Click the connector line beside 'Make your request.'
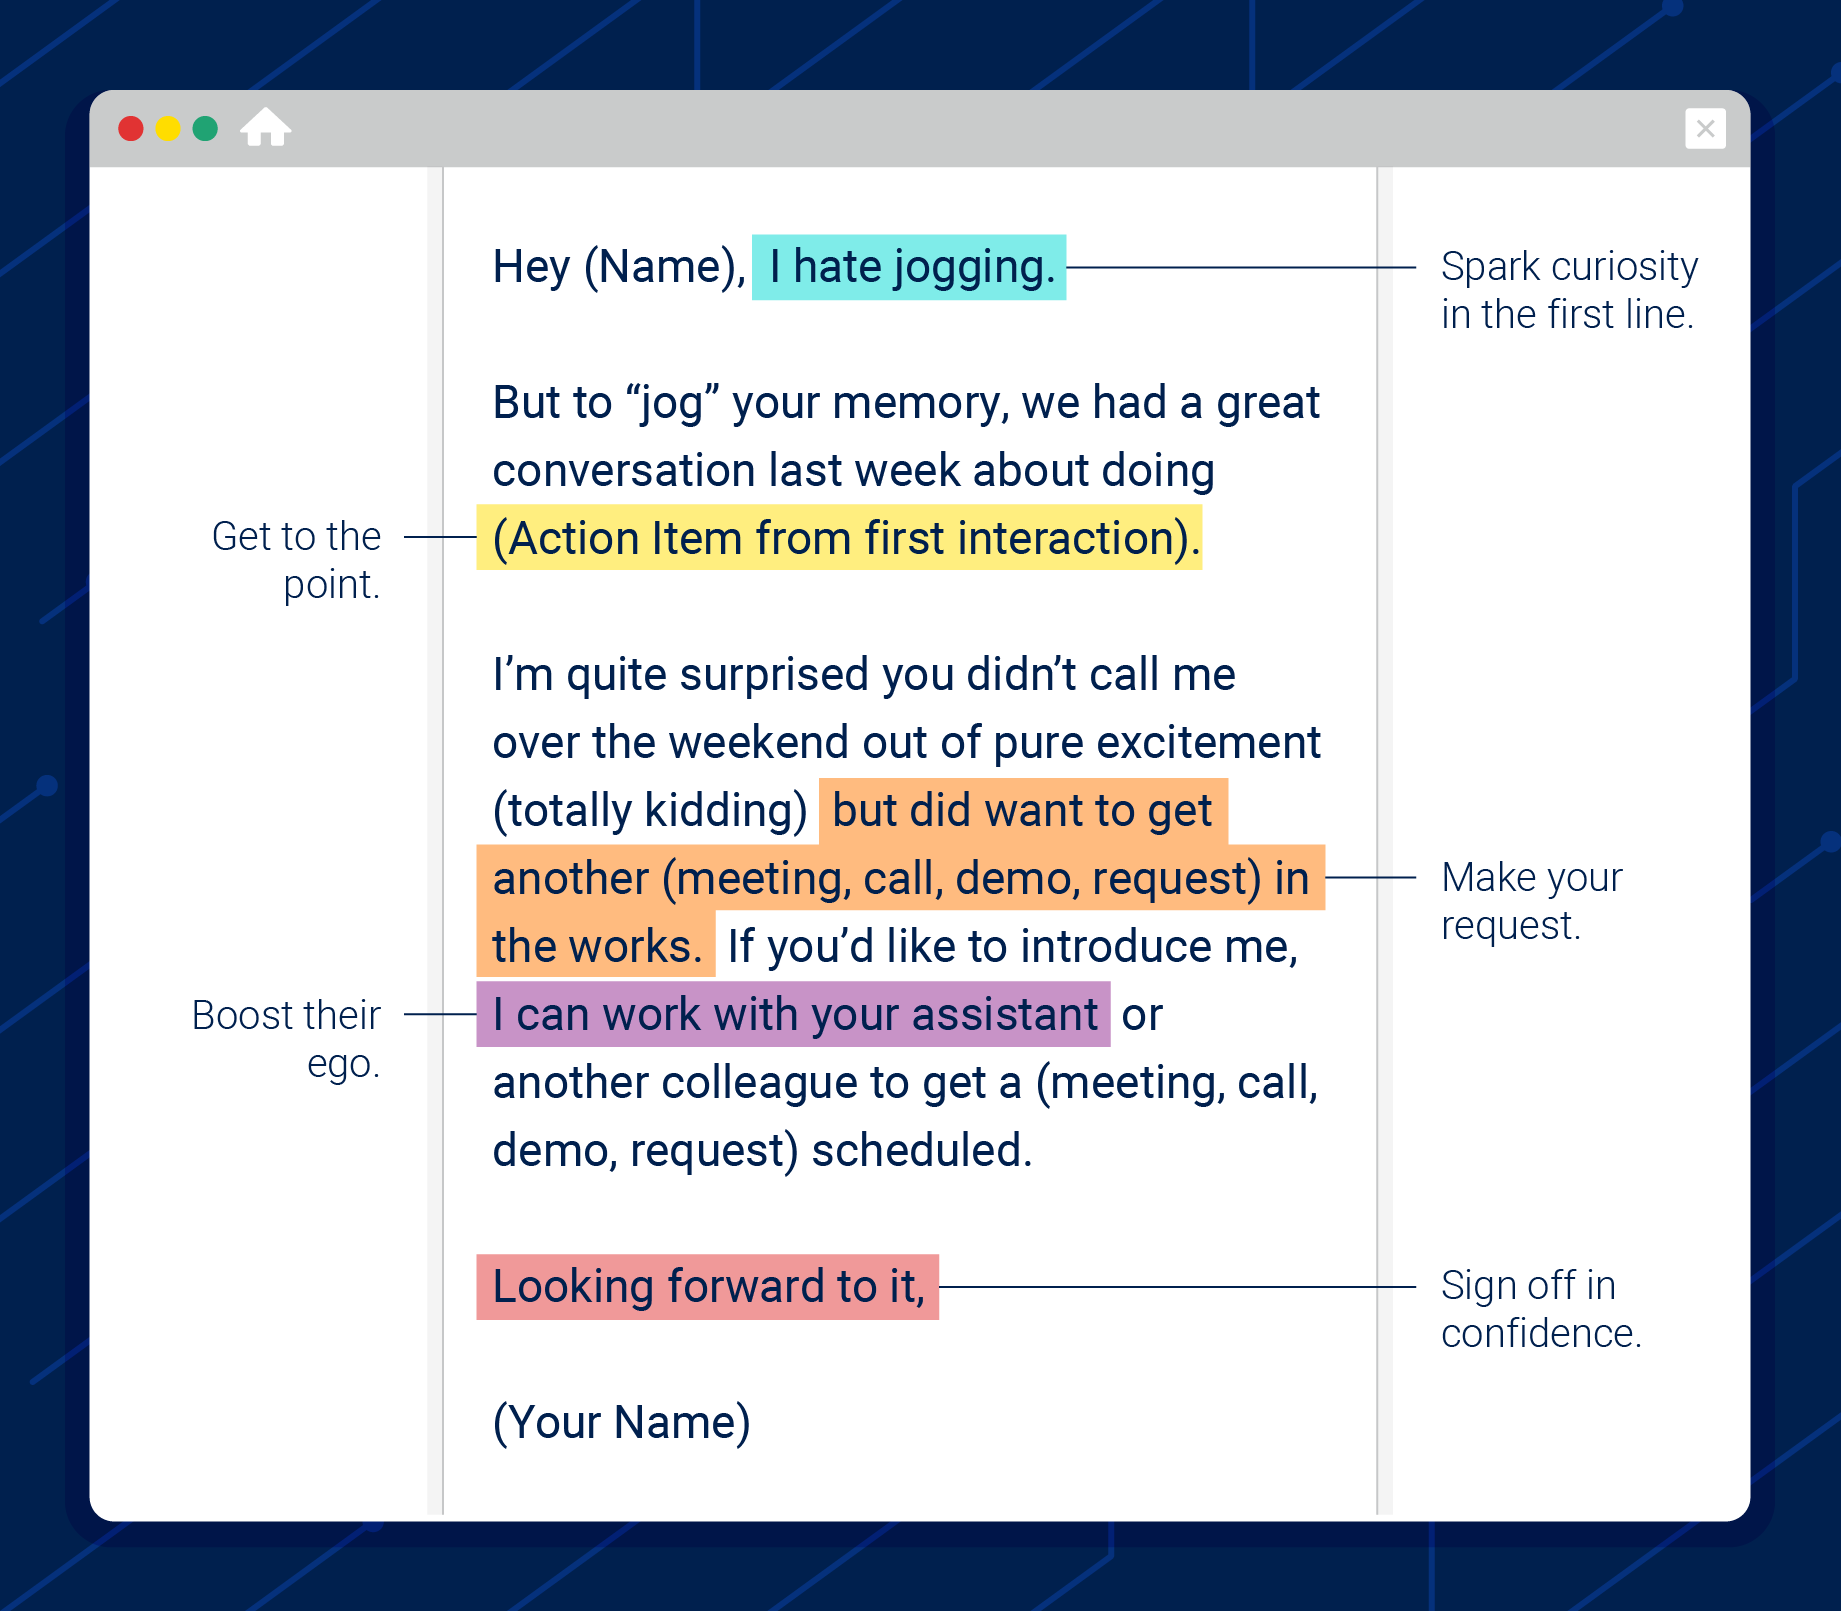Viewport: 1841px width, 1611px height. [x=1370, y=878]
